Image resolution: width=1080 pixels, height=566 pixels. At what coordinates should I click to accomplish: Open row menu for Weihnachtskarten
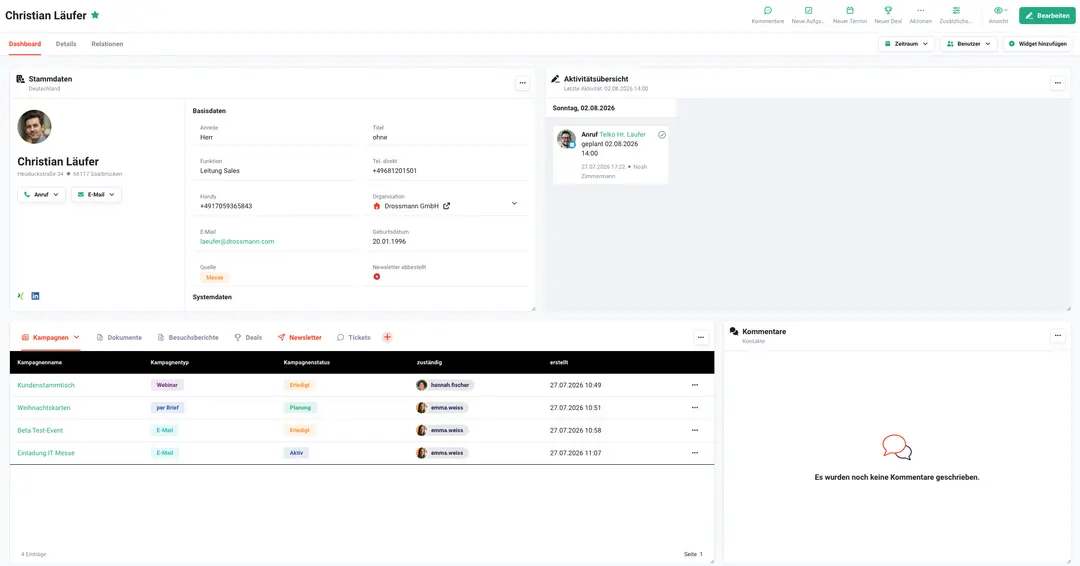[x=695, y=408]
